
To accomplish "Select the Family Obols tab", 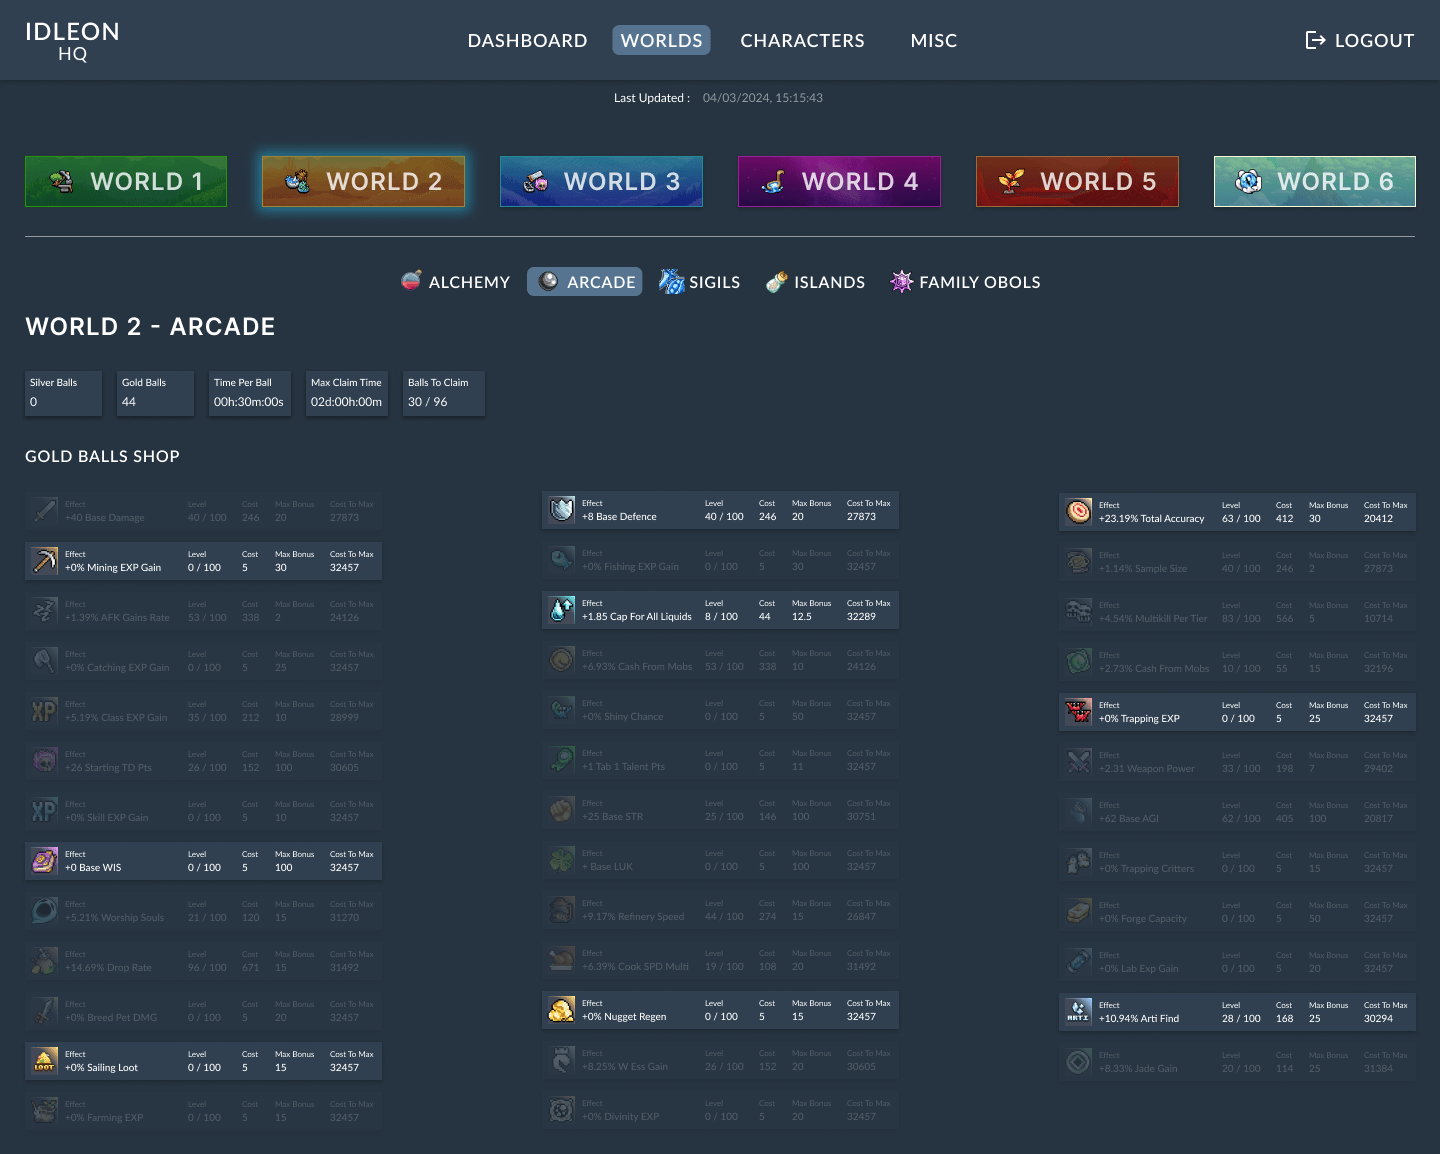I will [966, 282].
